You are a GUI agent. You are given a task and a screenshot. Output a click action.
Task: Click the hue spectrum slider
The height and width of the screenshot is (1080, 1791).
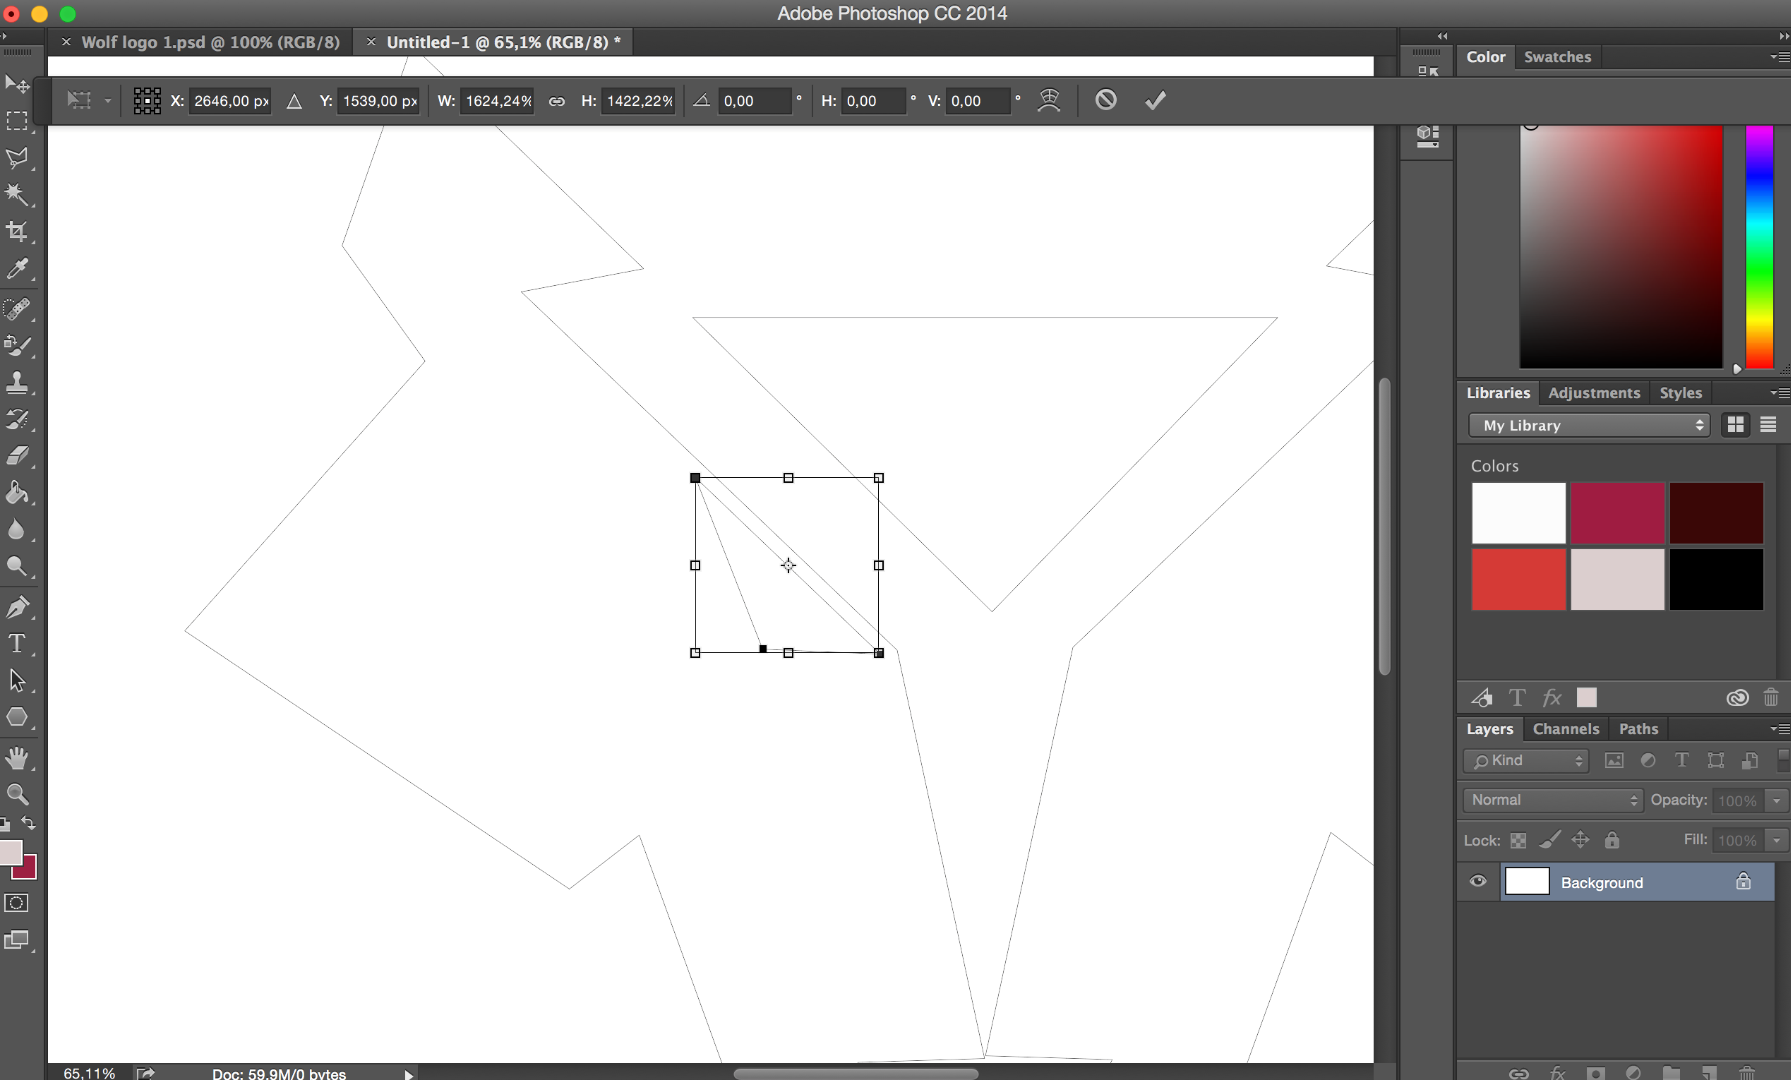(x=1759, y=246)
